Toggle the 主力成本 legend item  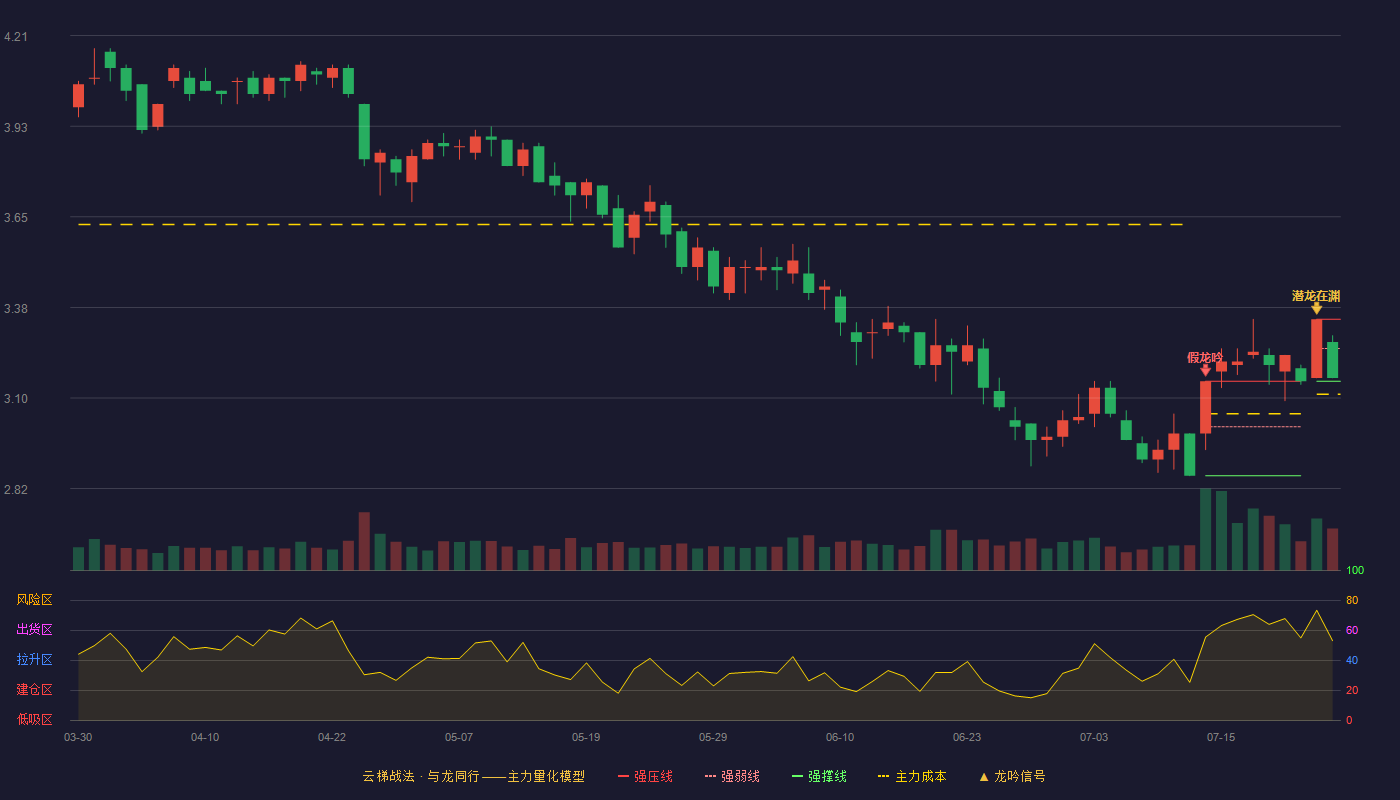click(x=912, y=776)
